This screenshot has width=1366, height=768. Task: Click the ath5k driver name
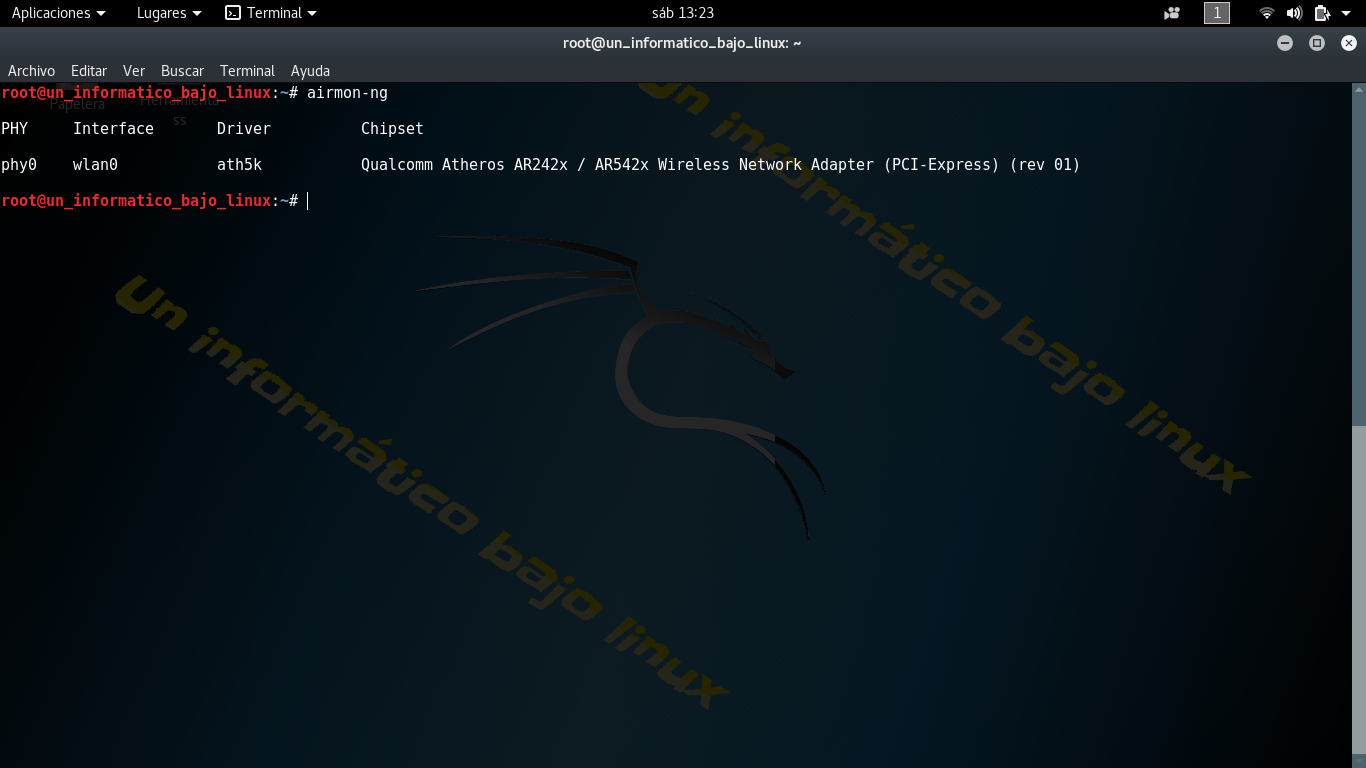(239, 165)
